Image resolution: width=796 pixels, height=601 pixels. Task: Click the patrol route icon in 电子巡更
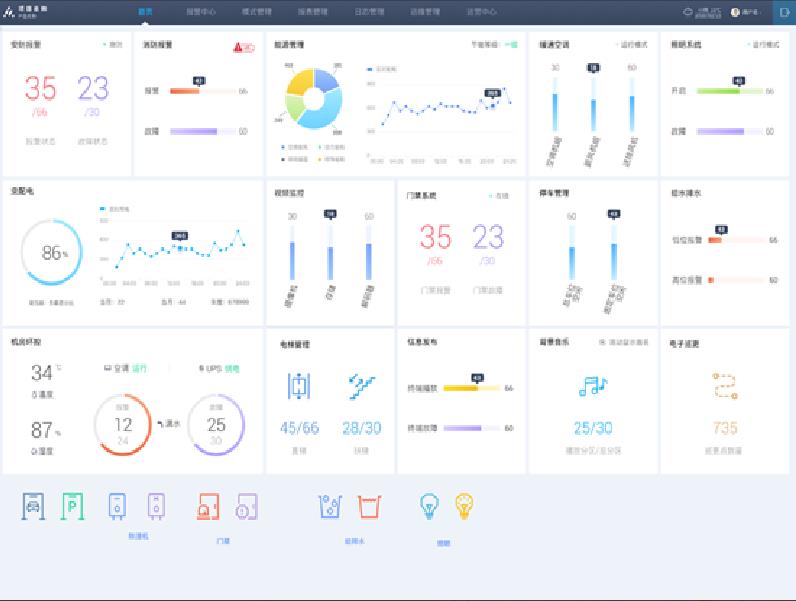[x=725, y=386]
